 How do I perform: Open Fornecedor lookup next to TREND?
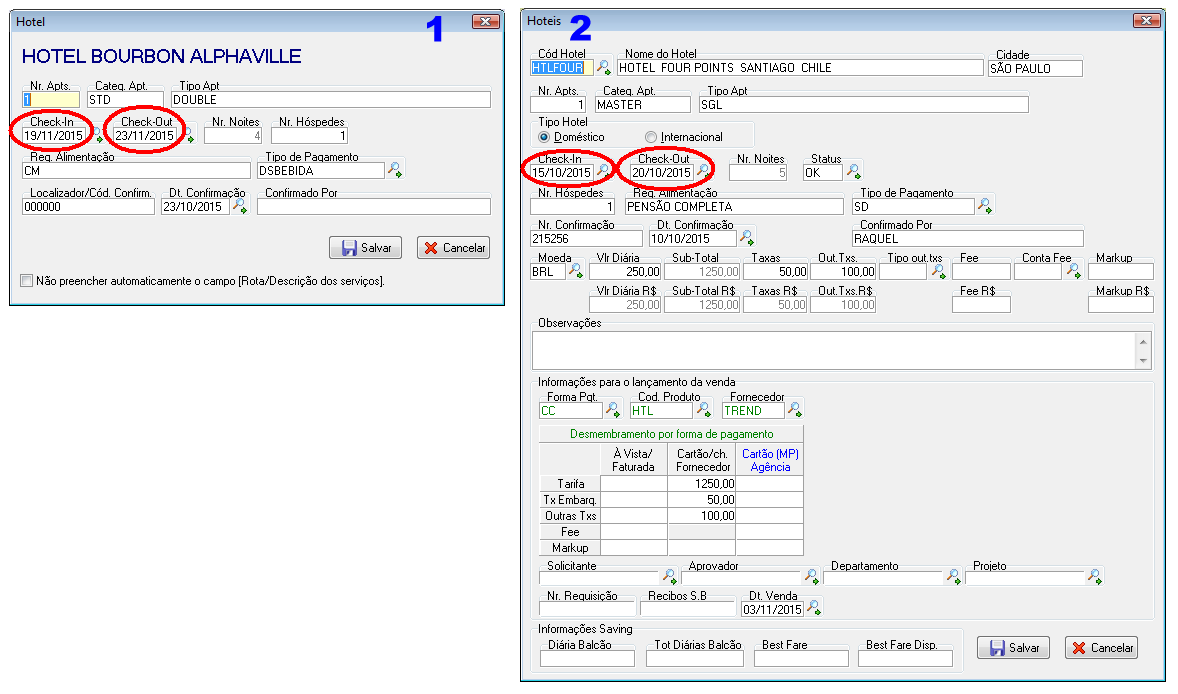tap(794, 410)
